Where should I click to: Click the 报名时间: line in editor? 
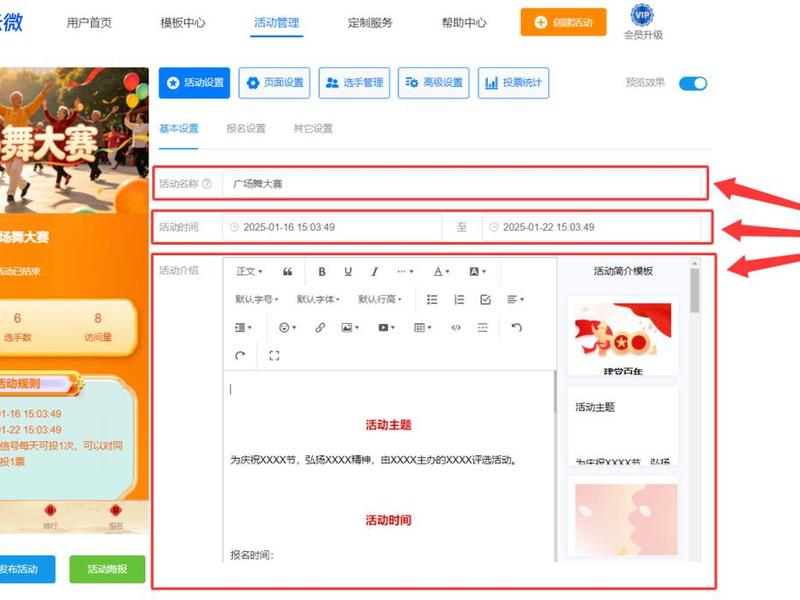[x=252, y=555]
